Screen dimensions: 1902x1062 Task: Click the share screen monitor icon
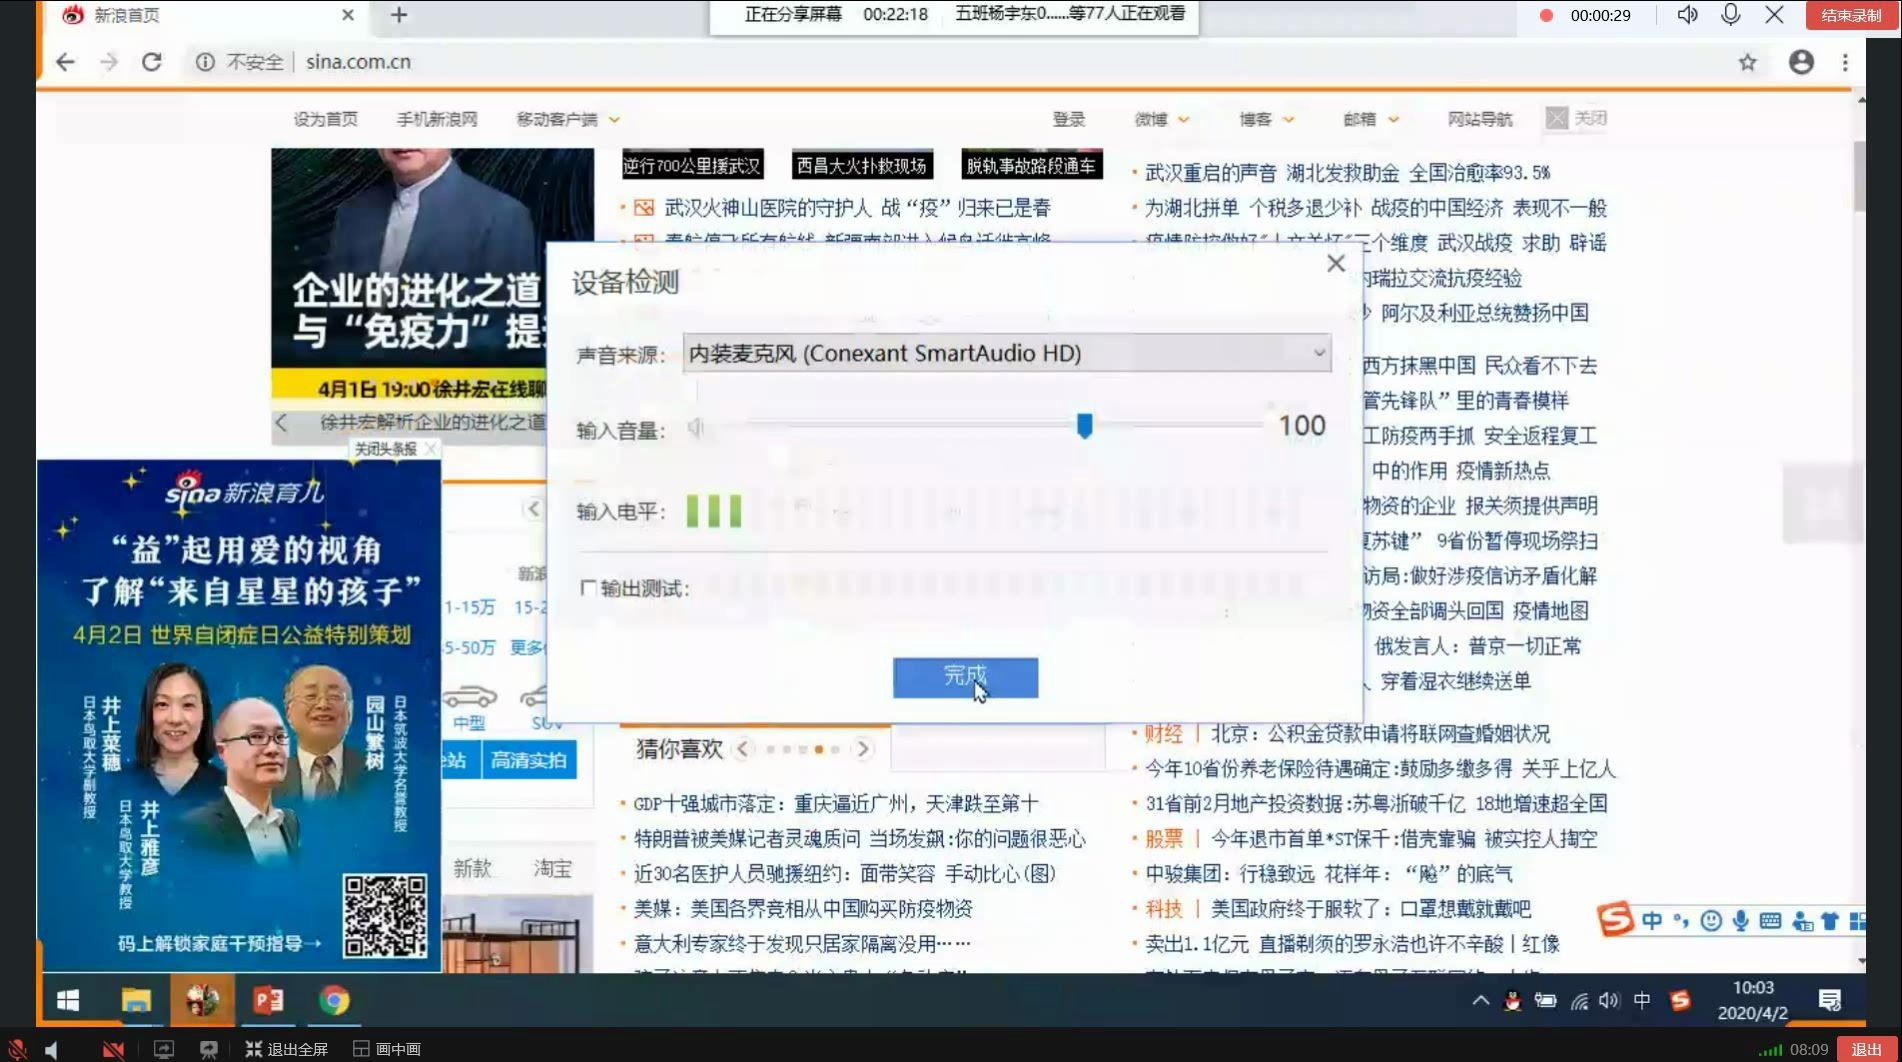tap(163, 1049)
